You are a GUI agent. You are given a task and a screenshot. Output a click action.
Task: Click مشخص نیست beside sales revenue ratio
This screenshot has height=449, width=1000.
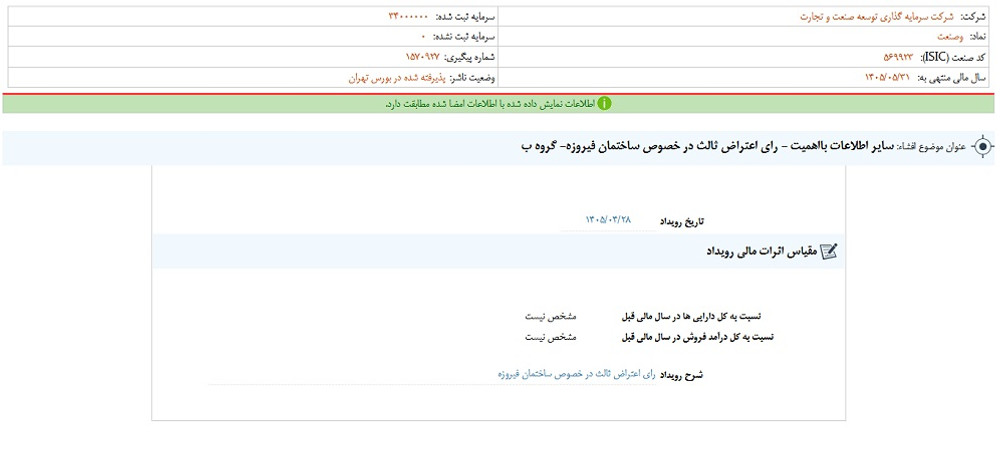(x=550, y=337)
